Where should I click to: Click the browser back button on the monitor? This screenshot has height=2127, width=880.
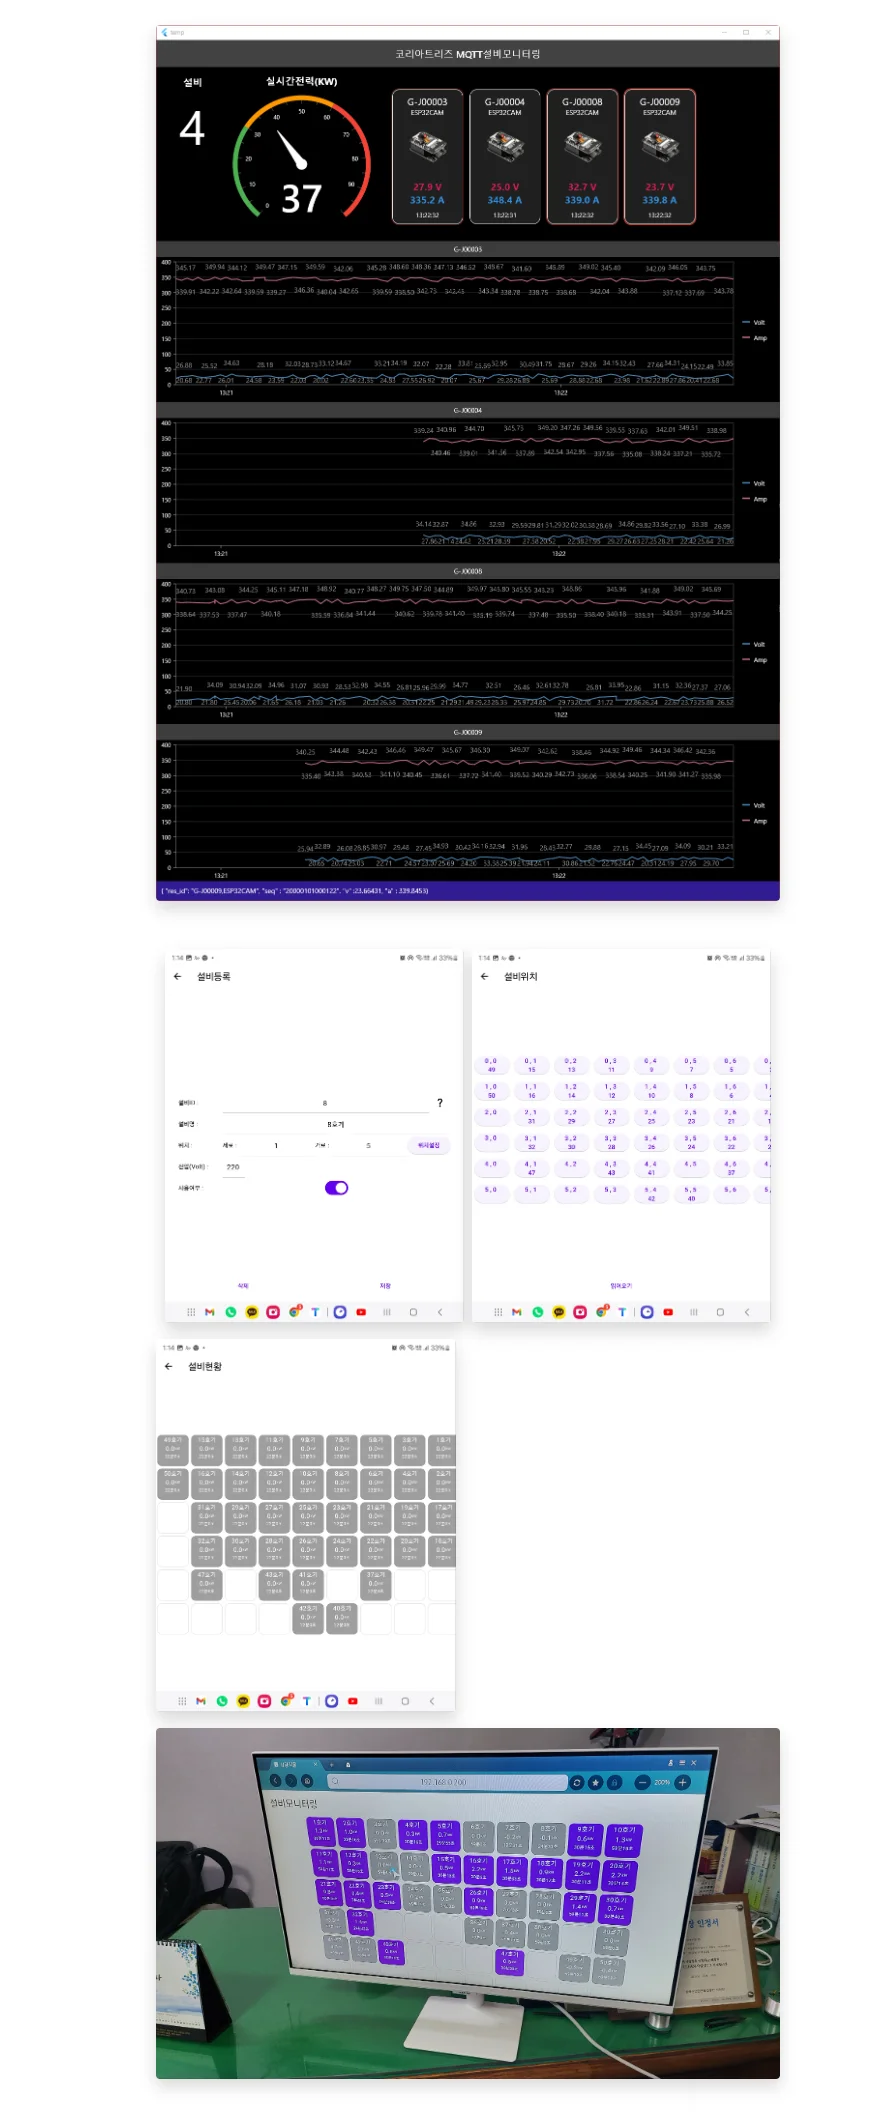click(276, 1781)
